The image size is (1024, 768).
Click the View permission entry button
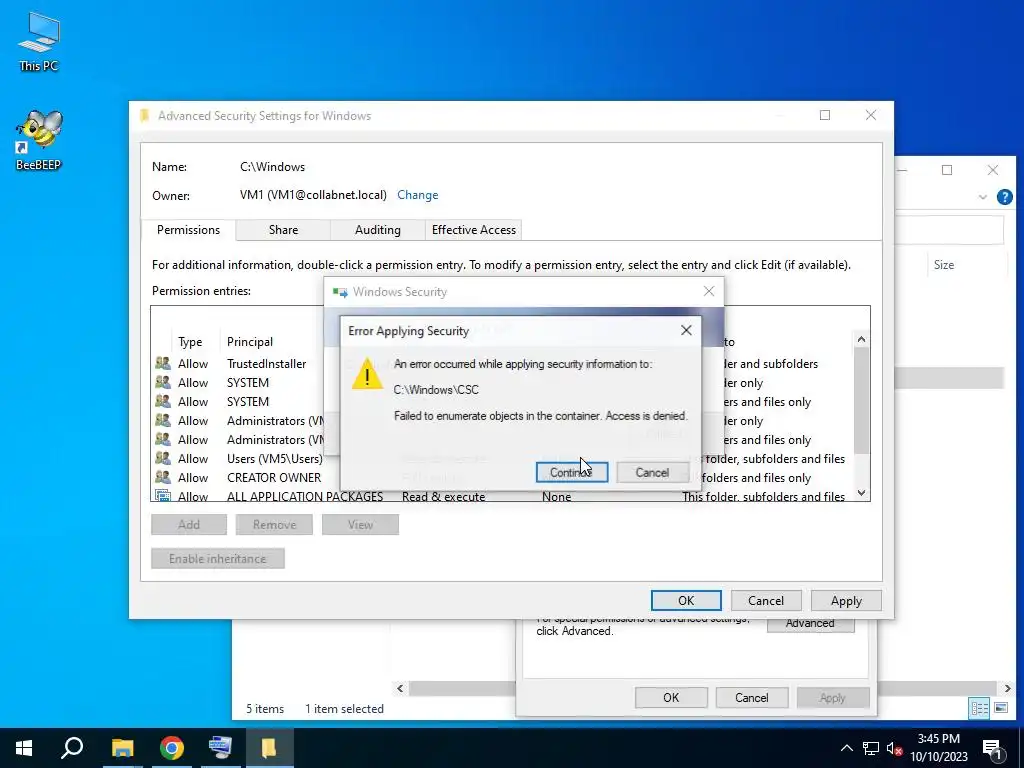pos(360,524)
